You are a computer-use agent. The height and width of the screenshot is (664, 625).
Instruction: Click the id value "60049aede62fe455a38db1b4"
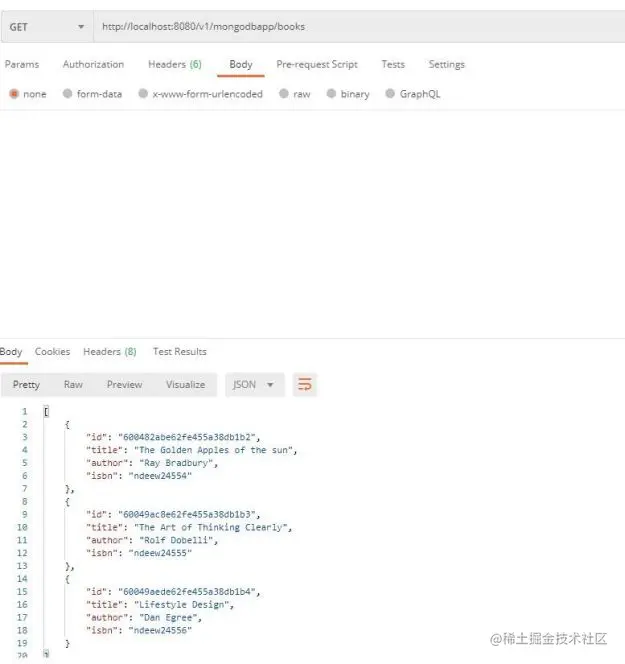[187, 591]
